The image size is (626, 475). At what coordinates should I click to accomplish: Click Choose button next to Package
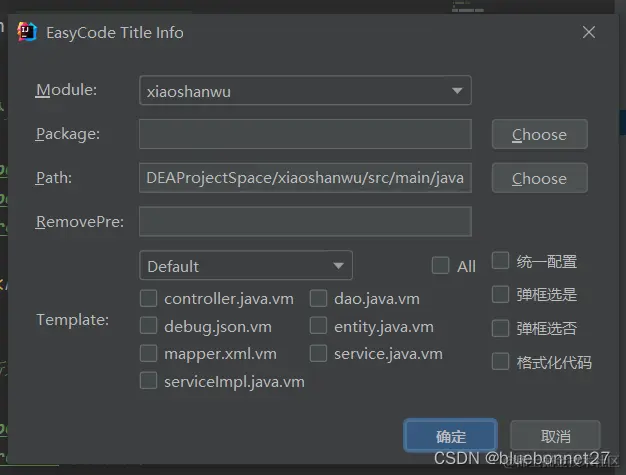[539, 135]
